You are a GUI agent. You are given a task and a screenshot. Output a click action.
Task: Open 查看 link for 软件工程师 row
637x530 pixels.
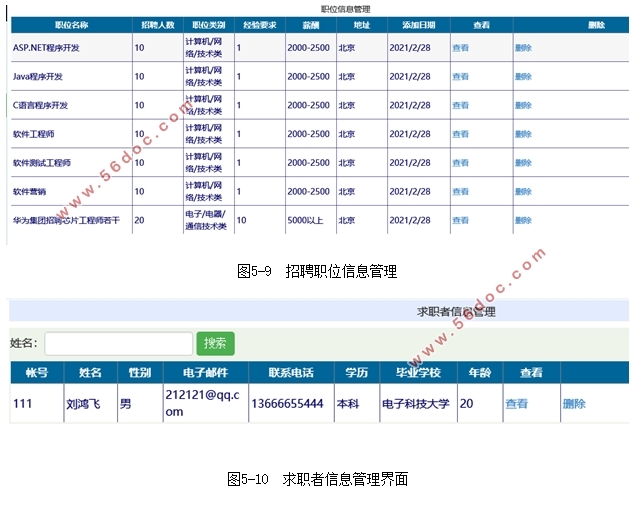(x=461, y=134)
